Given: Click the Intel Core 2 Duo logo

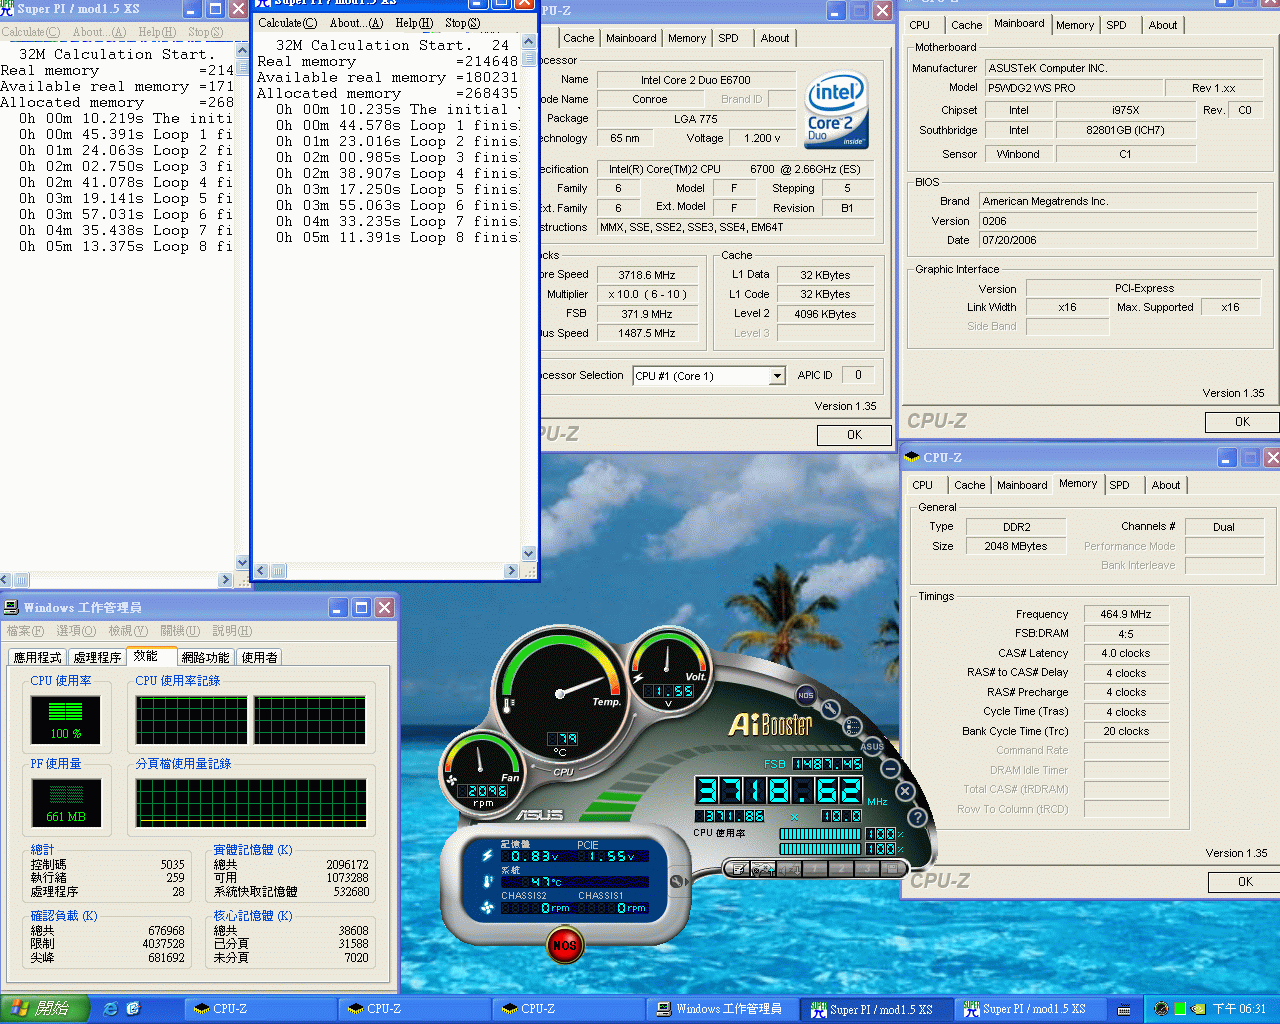Looking at the screenshot, I should [837, 110].
